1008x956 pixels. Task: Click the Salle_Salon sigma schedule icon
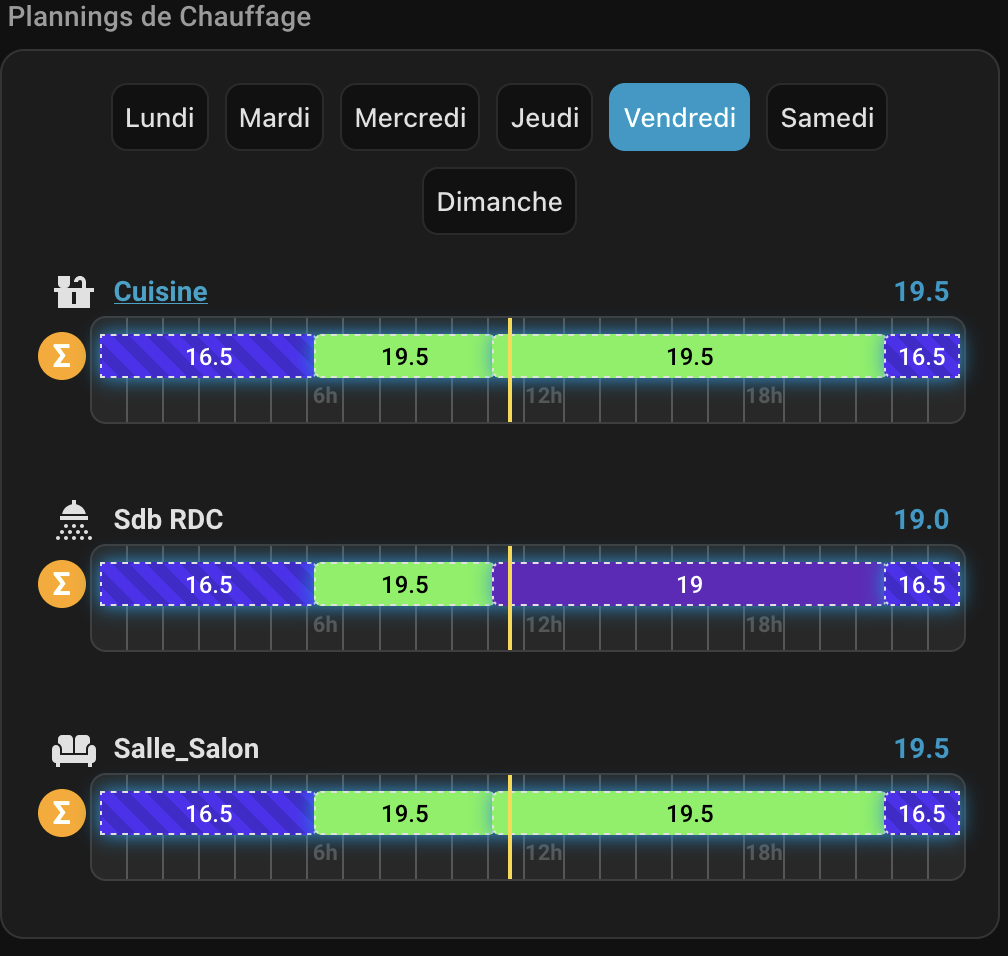click(x=61, y=814)
